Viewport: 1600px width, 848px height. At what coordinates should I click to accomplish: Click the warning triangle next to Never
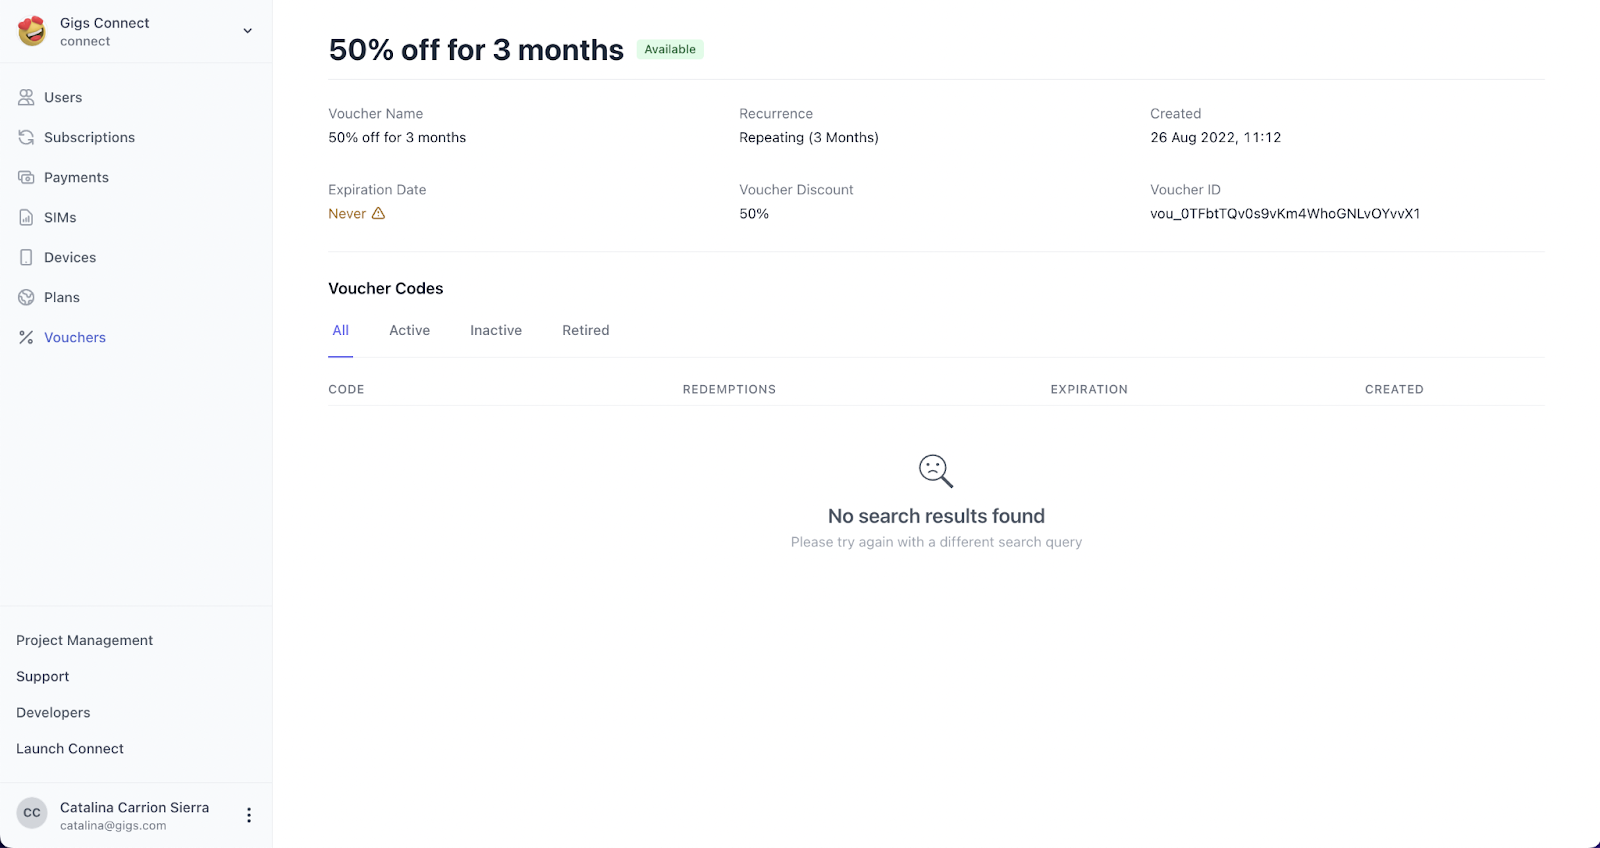click(378, 213)
